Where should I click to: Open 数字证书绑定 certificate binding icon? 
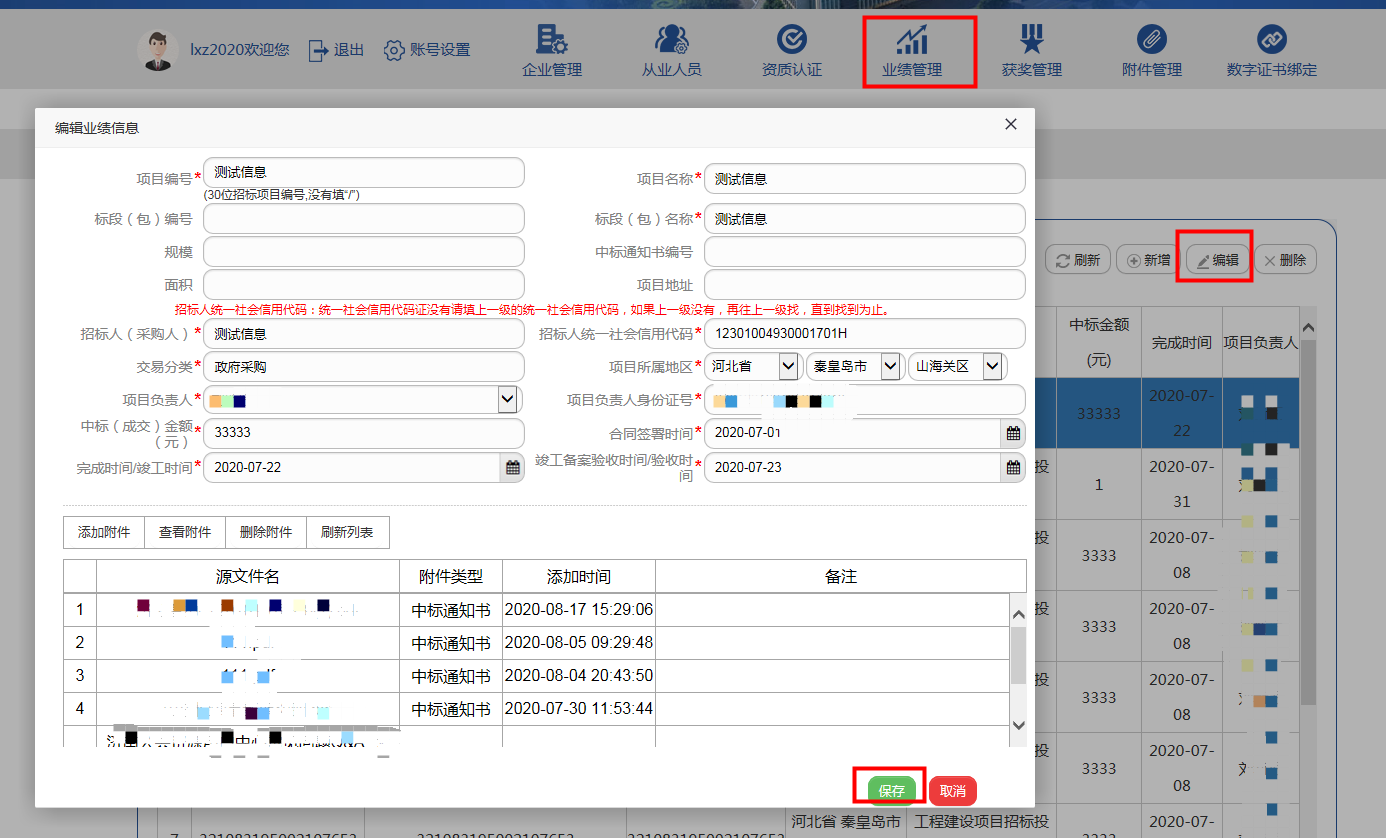click(x=1271, y=51)
